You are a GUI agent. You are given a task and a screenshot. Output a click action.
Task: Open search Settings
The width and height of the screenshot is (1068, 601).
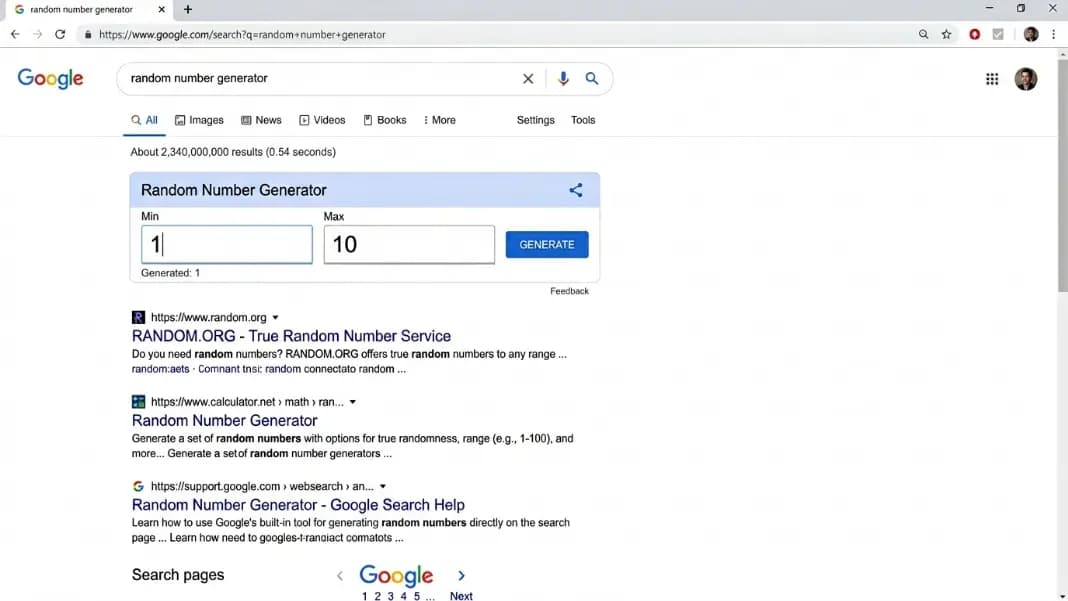pyautogui.click(x=535, y=120)
